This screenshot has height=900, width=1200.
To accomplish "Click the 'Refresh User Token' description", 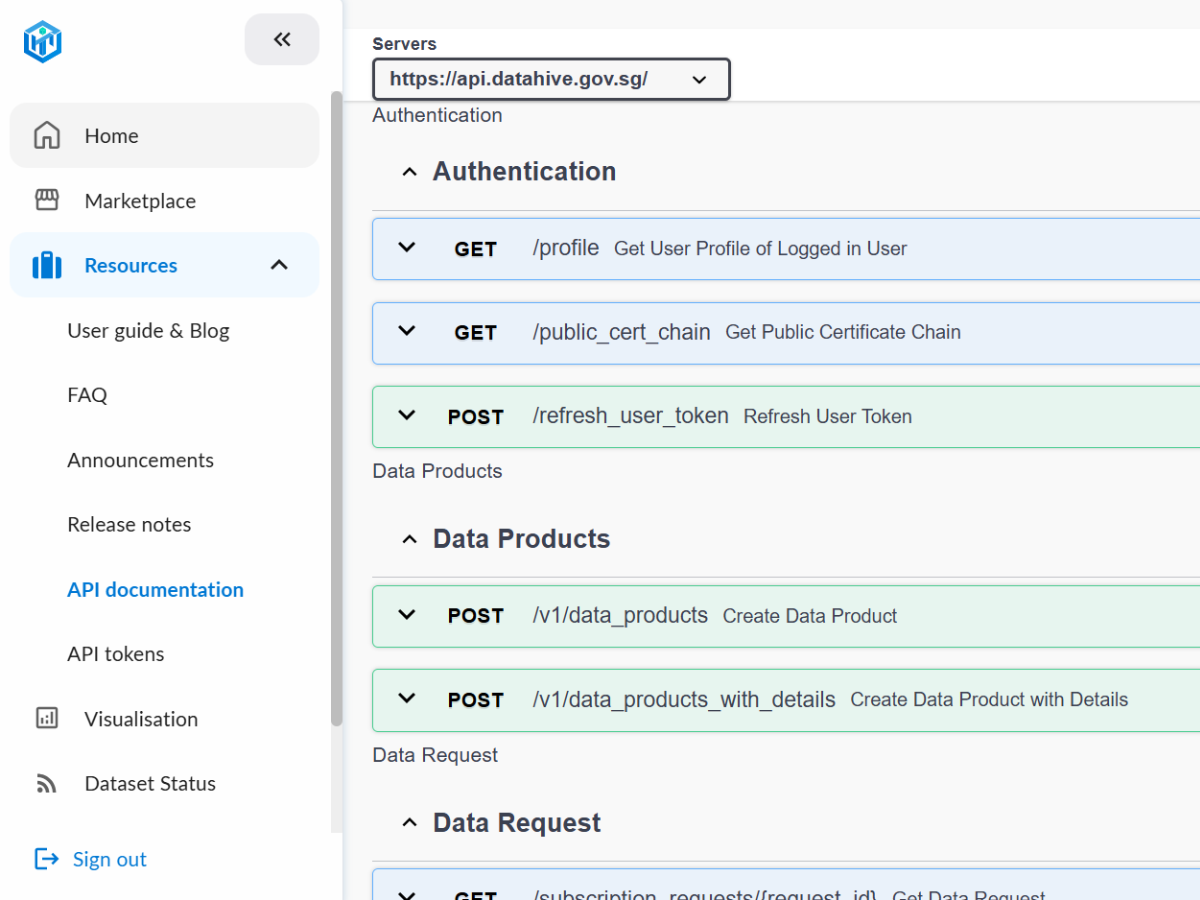I will 828,416.
